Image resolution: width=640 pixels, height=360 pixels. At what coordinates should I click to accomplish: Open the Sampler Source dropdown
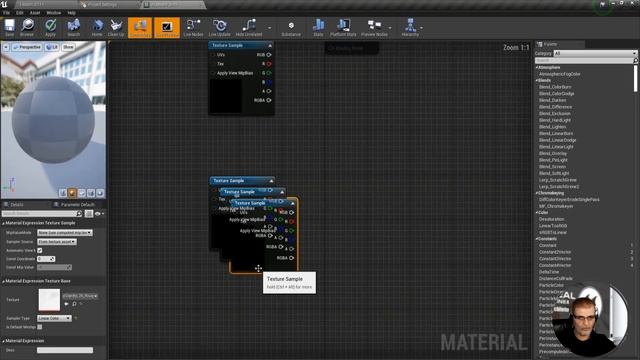click(x=57, y=242)
